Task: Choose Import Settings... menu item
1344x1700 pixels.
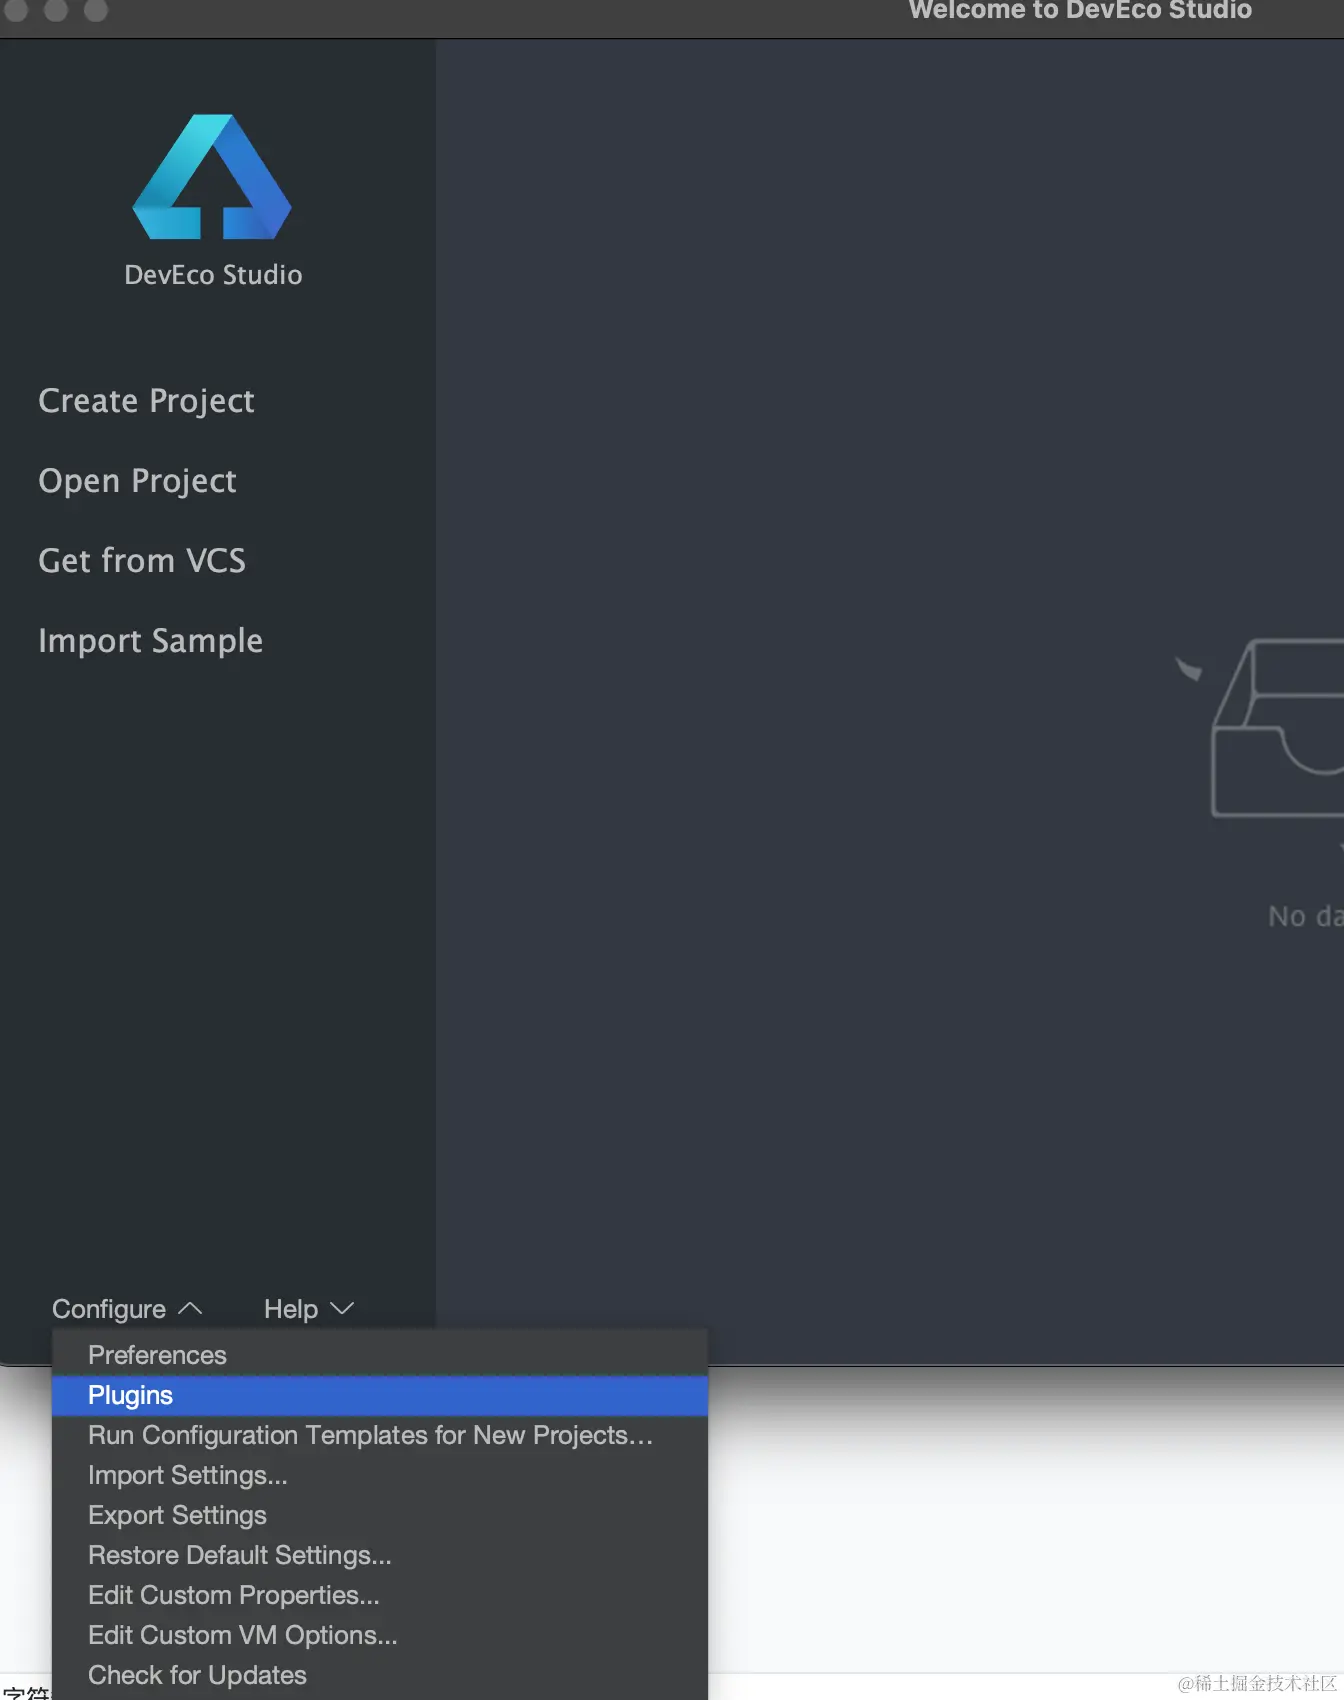Action: 380,1475
